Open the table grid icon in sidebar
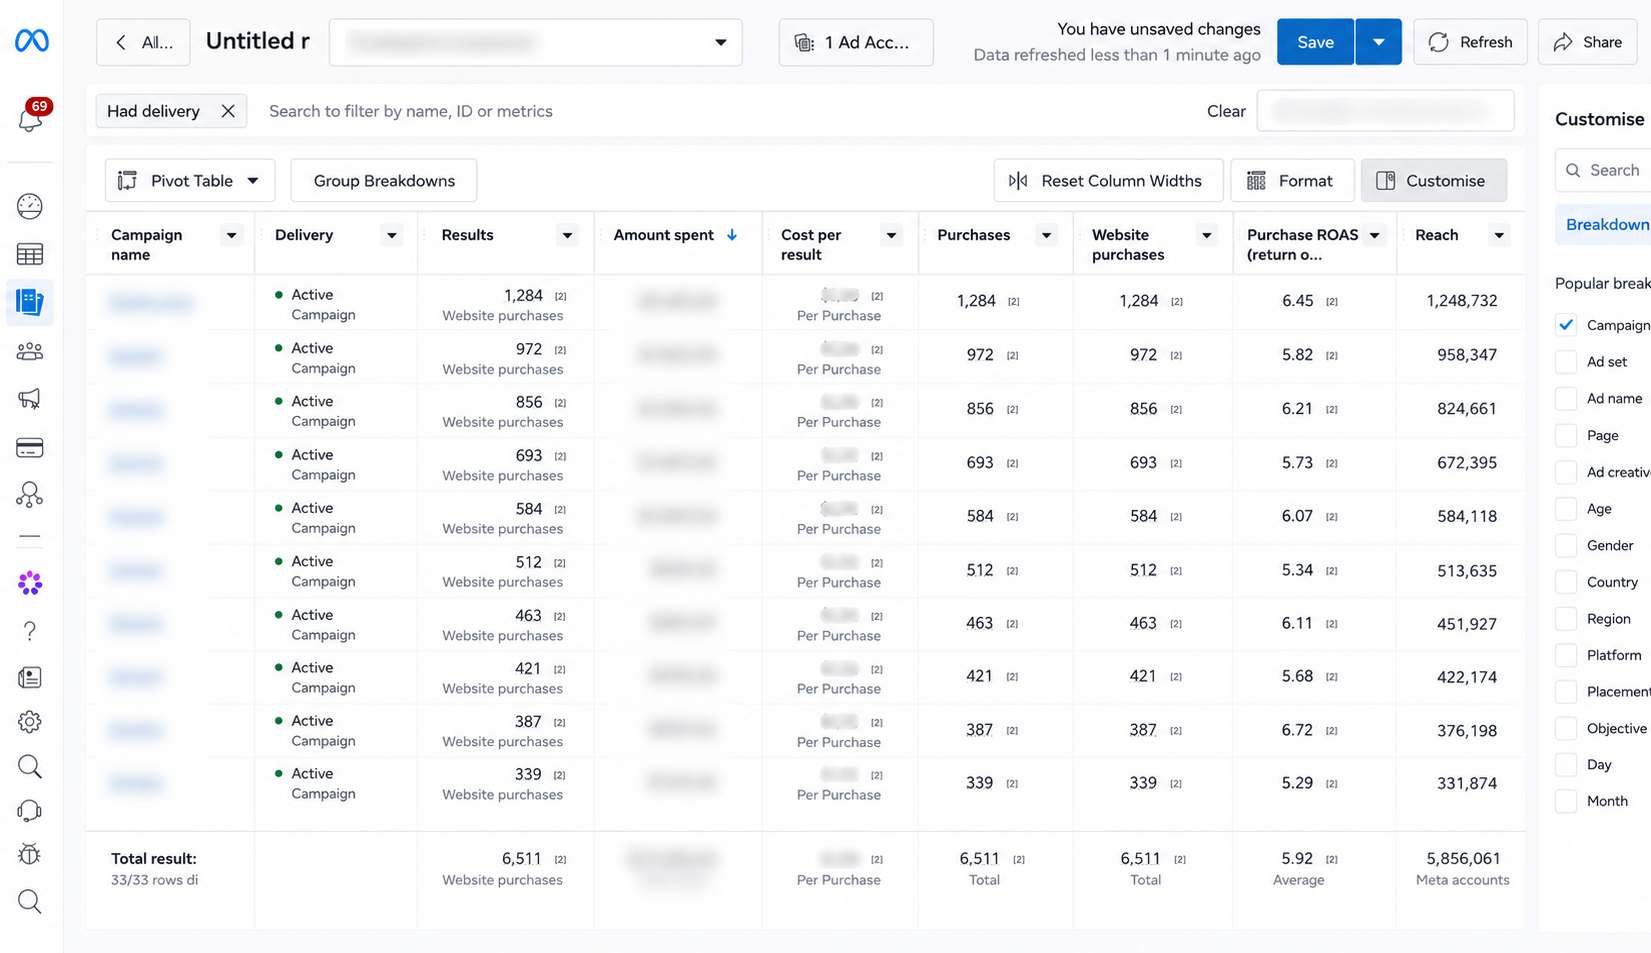Image resolution: width=1651 pixels, height=953 pixels. [30, 254]
